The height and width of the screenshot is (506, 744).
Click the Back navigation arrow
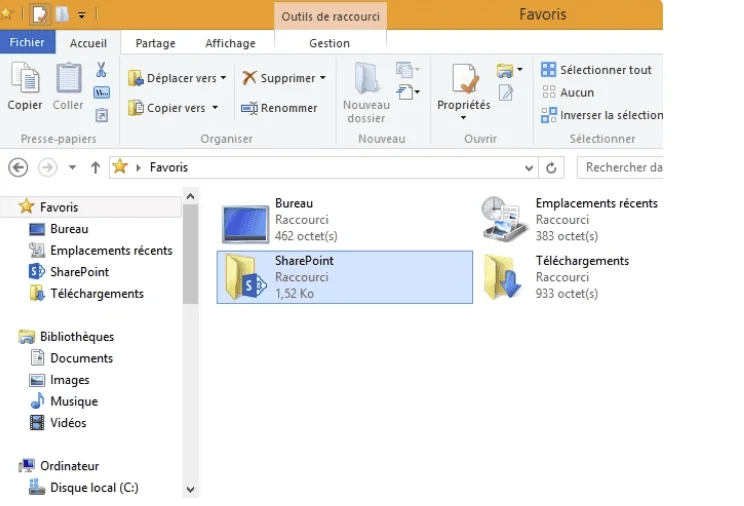click(18, 168)
